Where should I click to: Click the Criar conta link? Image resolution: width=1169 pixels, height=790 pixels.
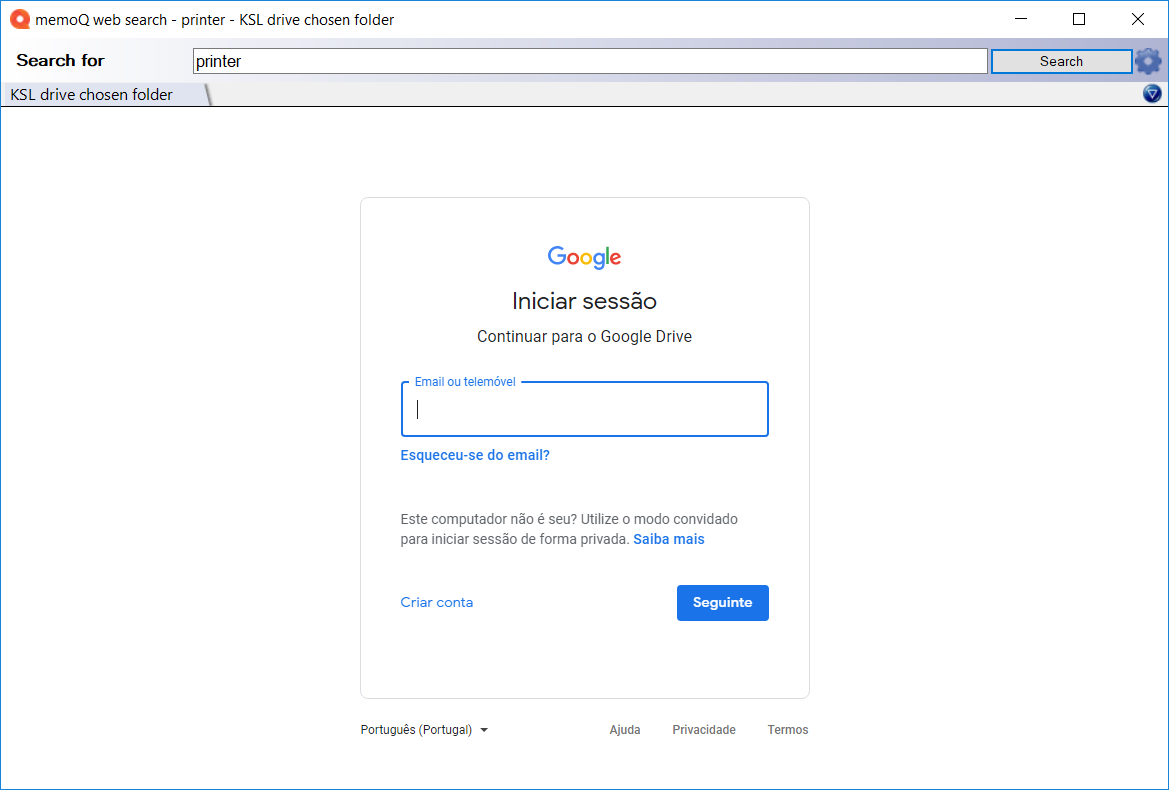pos(437,602)
